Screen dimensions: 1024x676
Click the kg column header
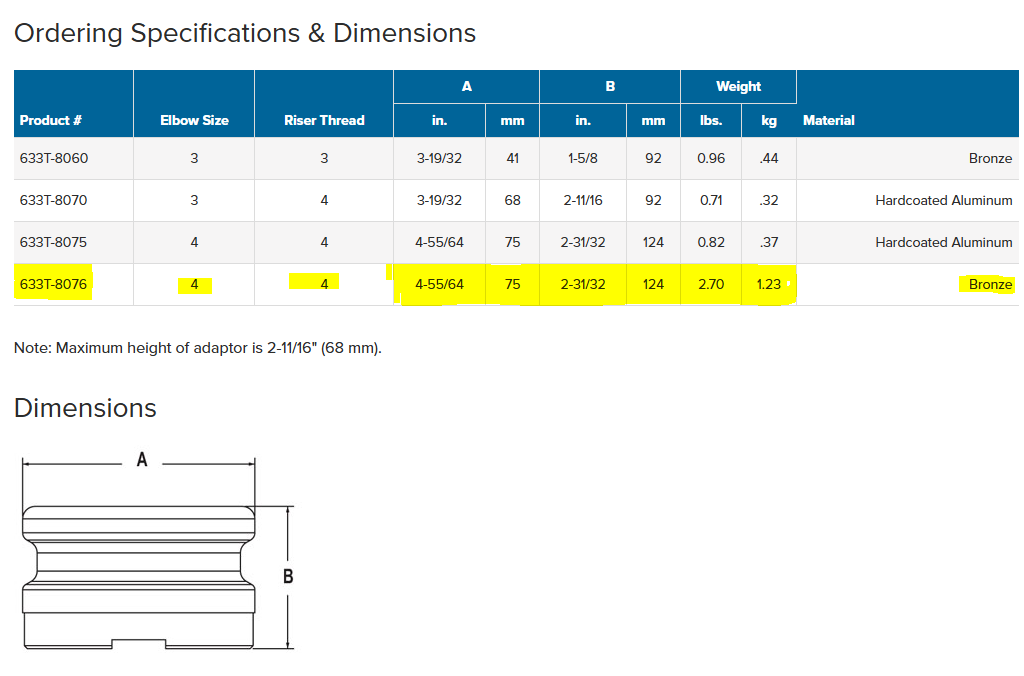pos(769,120)
